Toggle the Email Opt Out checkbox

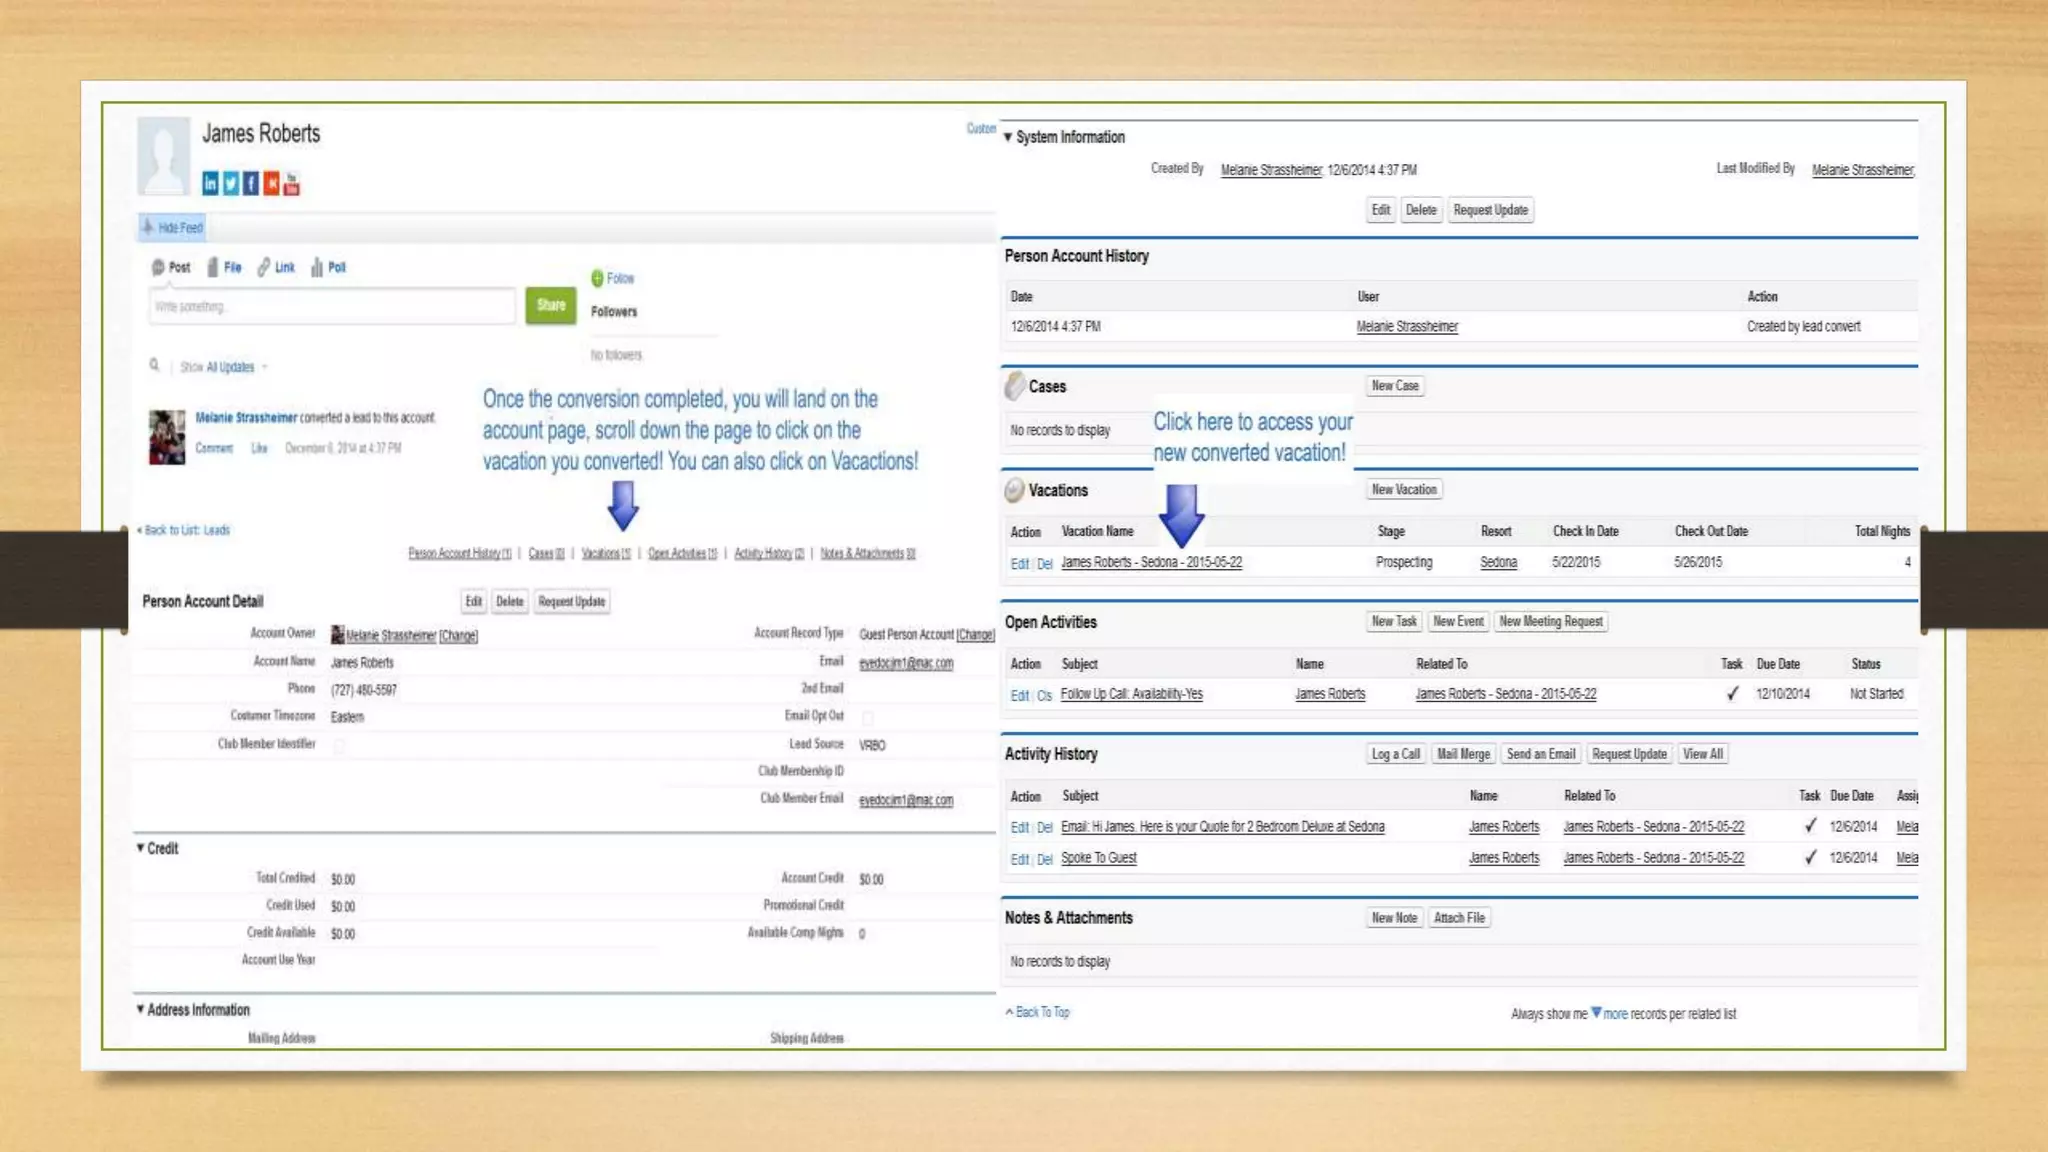pyautogui.click(x=868, y=717)
